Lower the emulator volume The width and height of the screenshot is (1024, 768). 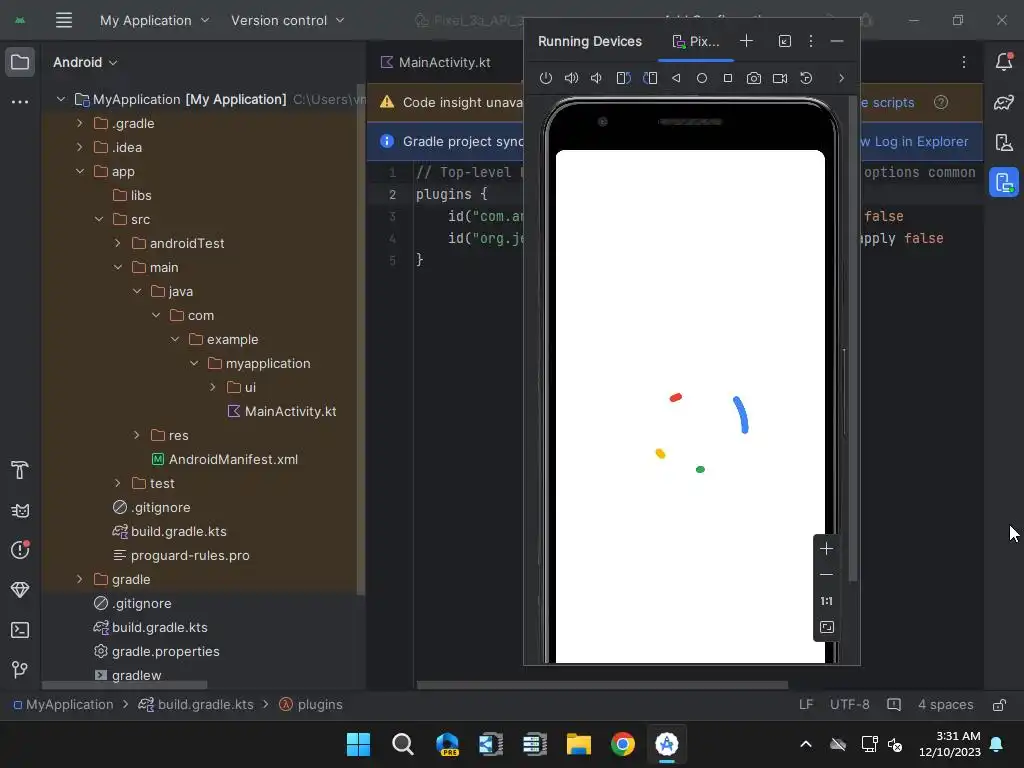597,78
